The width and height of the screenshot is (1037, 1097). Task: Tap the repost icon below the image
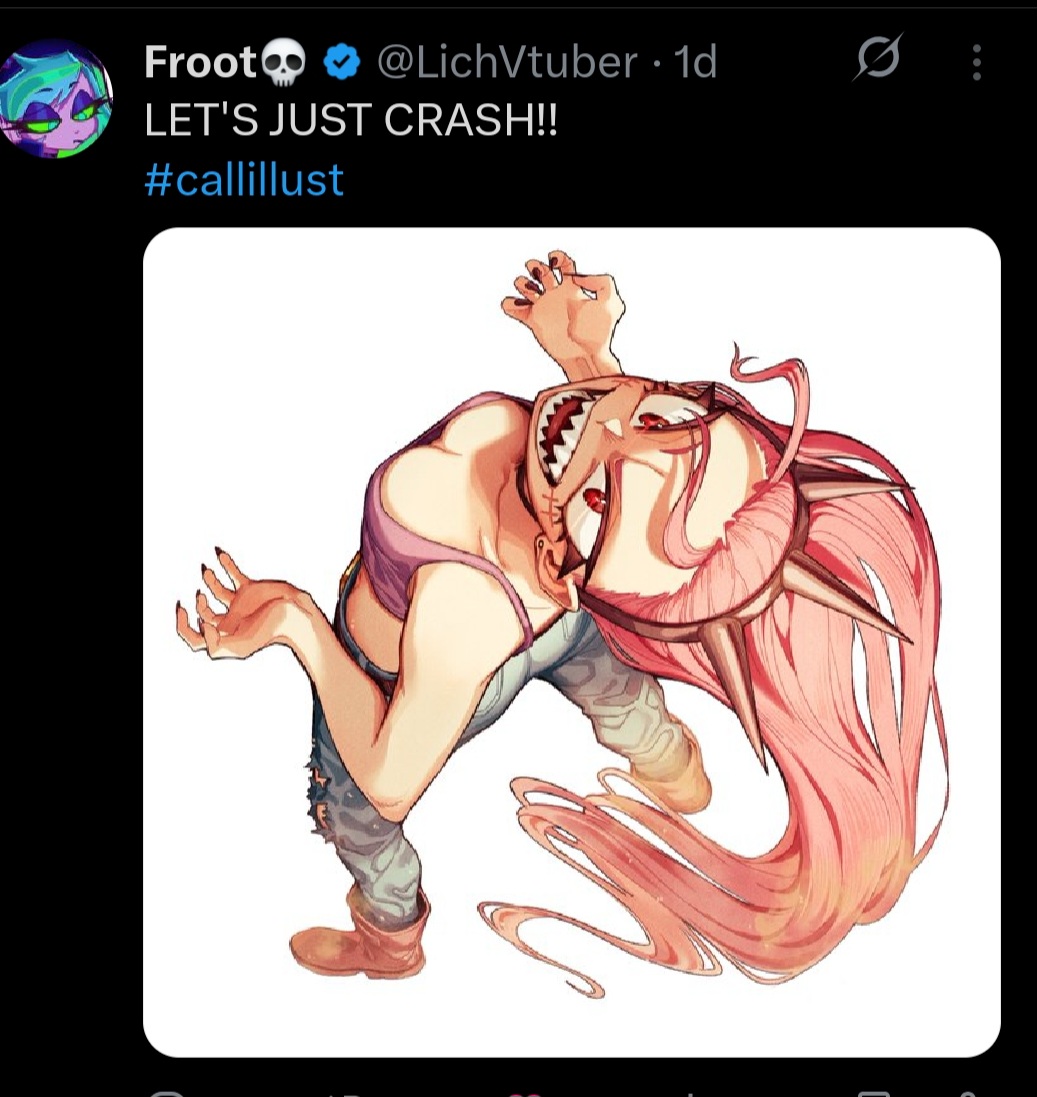pyautogui.click(x=346, y=1093)
